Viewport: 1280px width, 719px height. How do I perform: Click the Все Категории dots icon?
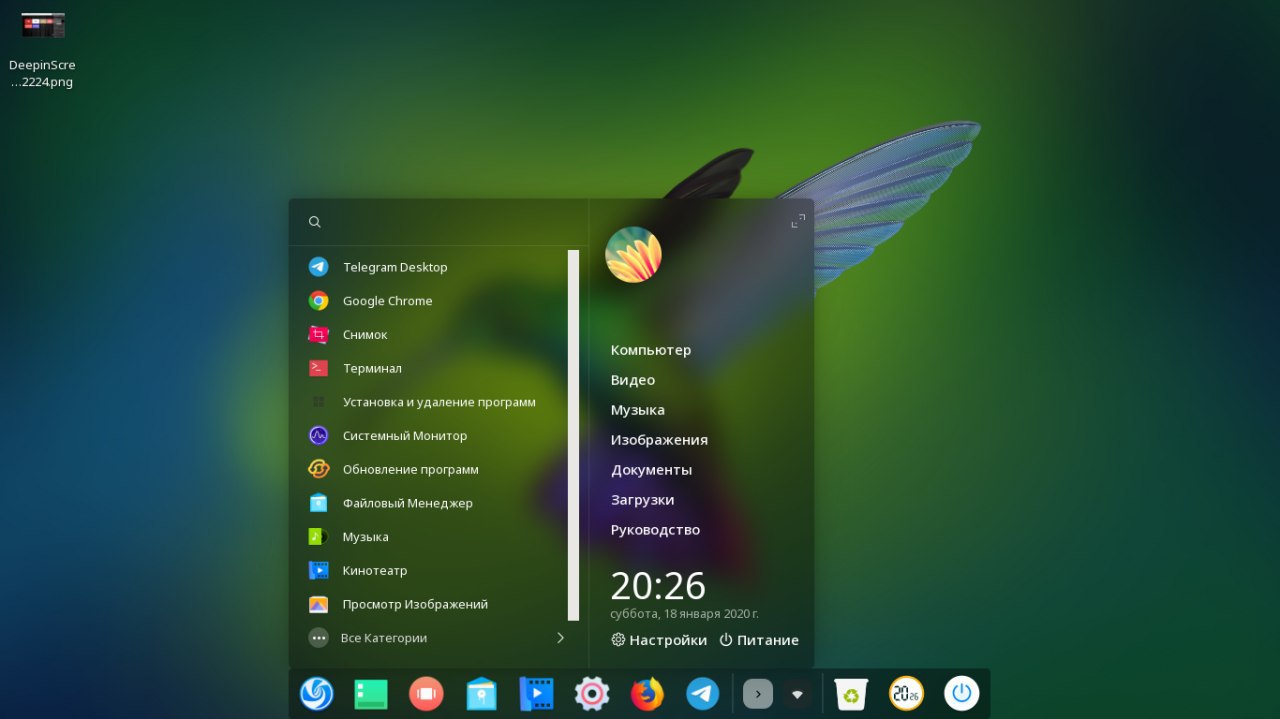pyautogui.click(x=318, y=638)
